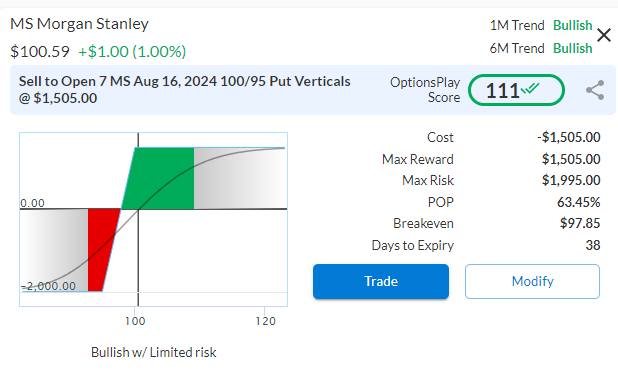
Task: Click the Bullish w/ Limited risk caption
Action: pos(154,352)
